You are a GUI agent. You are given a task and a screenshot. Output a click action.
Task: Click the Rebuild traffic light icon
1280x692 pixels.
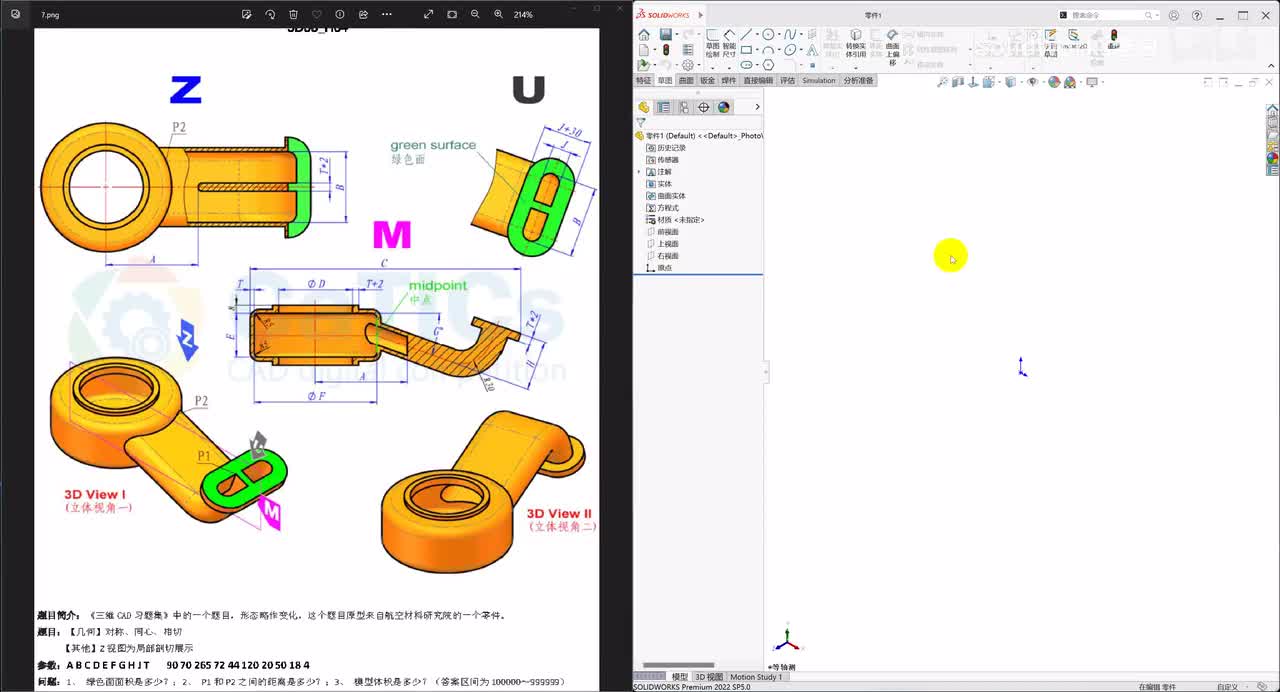(666, 50)
